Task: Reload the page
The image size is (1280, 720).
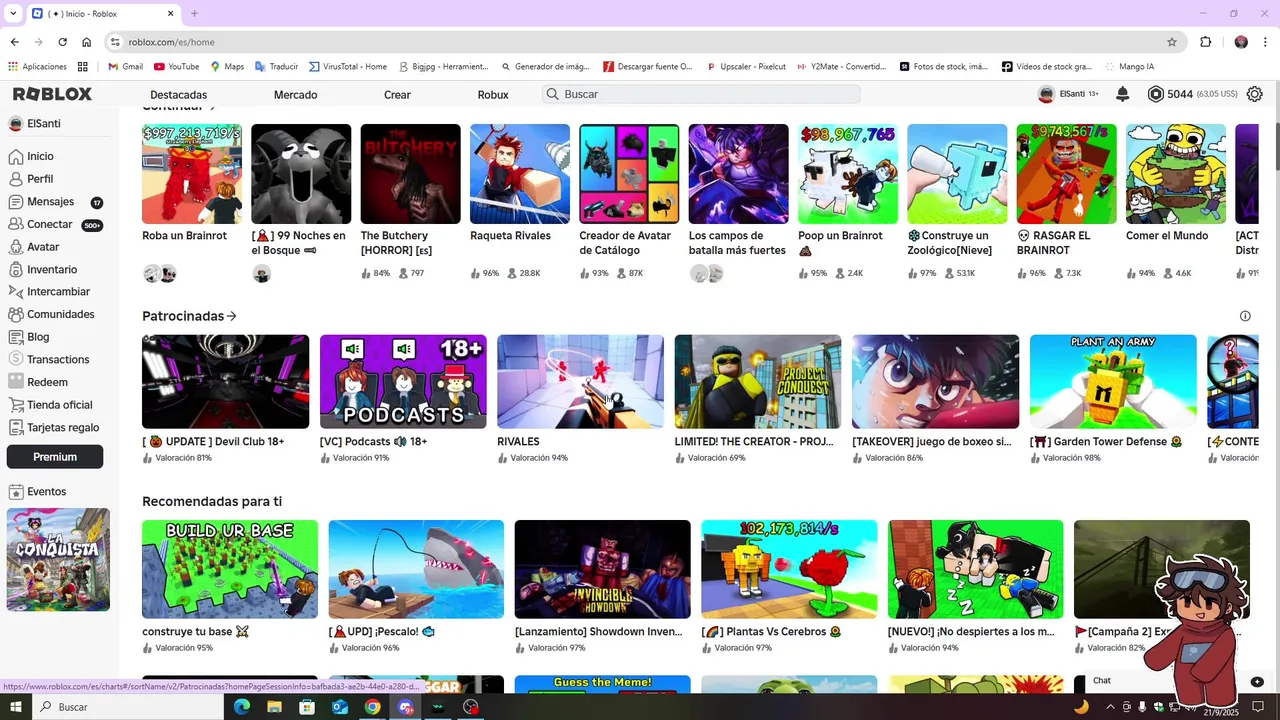Action: 62,42
